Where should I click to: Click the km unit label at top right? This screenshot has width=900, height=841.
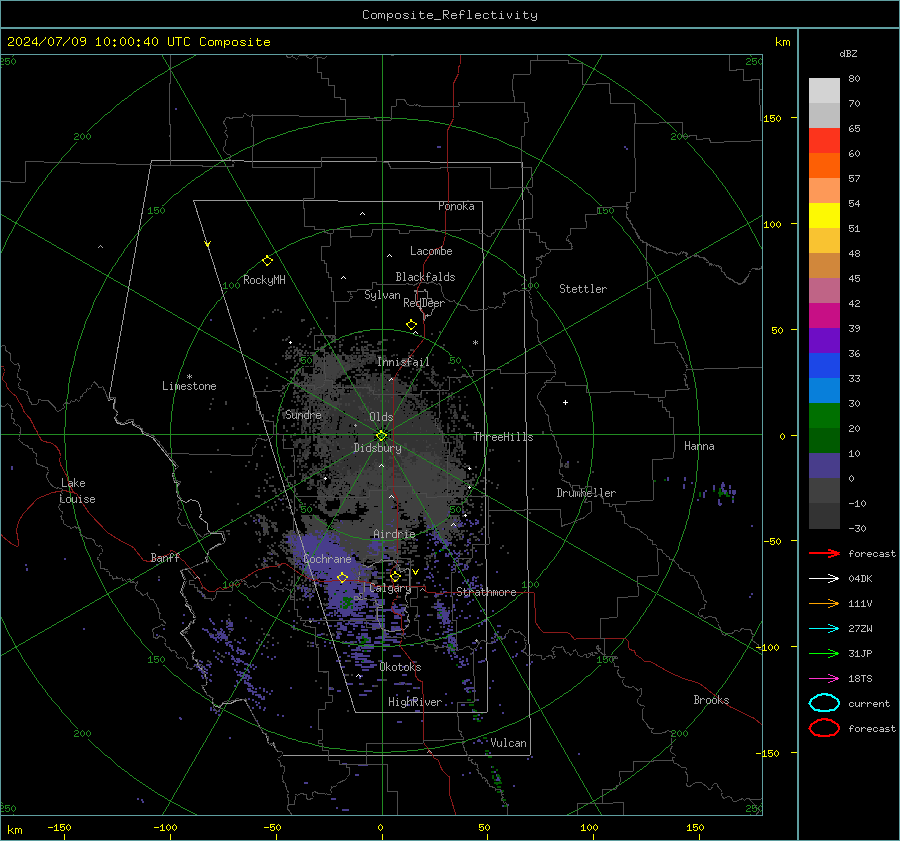point(782,42)
